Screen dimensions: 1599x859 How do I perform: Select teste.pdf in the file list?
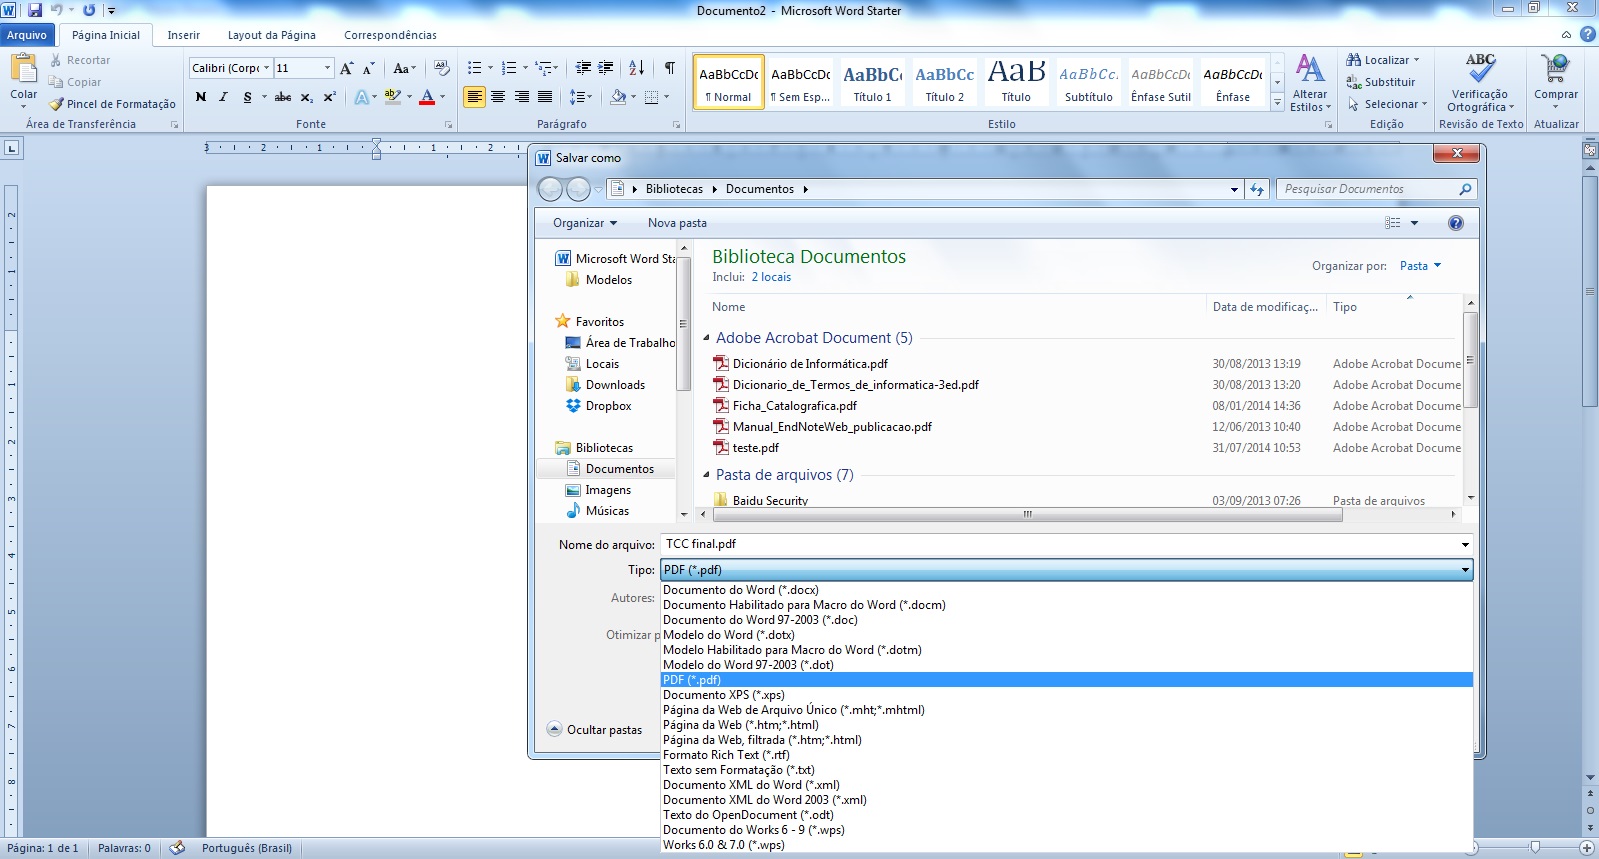755,448
